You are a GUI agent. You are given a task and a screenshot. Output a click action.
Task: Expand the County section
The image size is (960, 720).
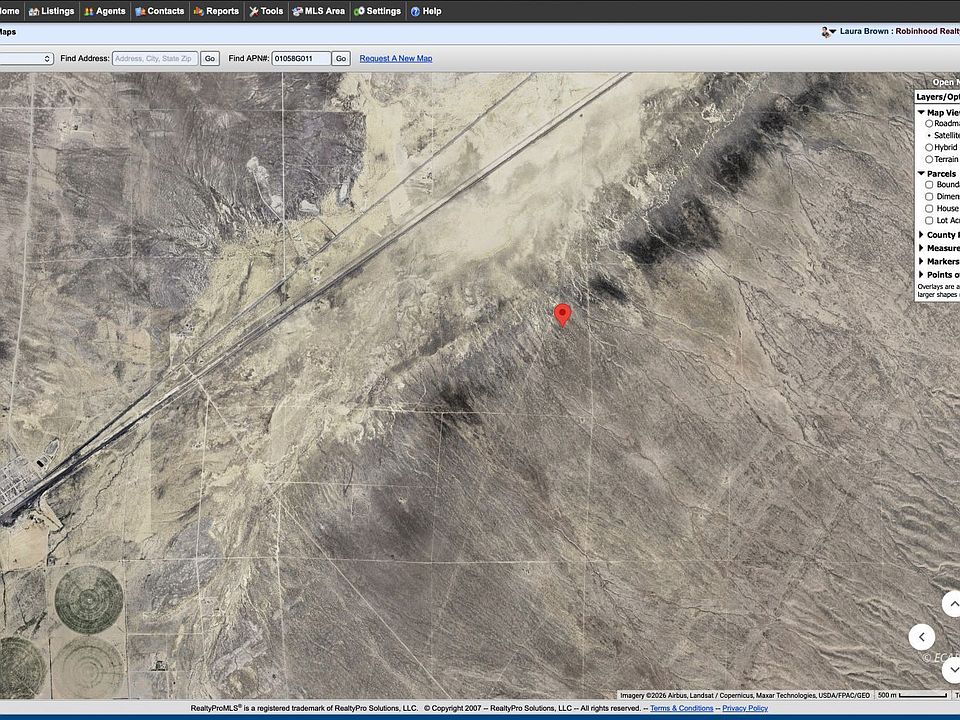click(x=921, y=235)
